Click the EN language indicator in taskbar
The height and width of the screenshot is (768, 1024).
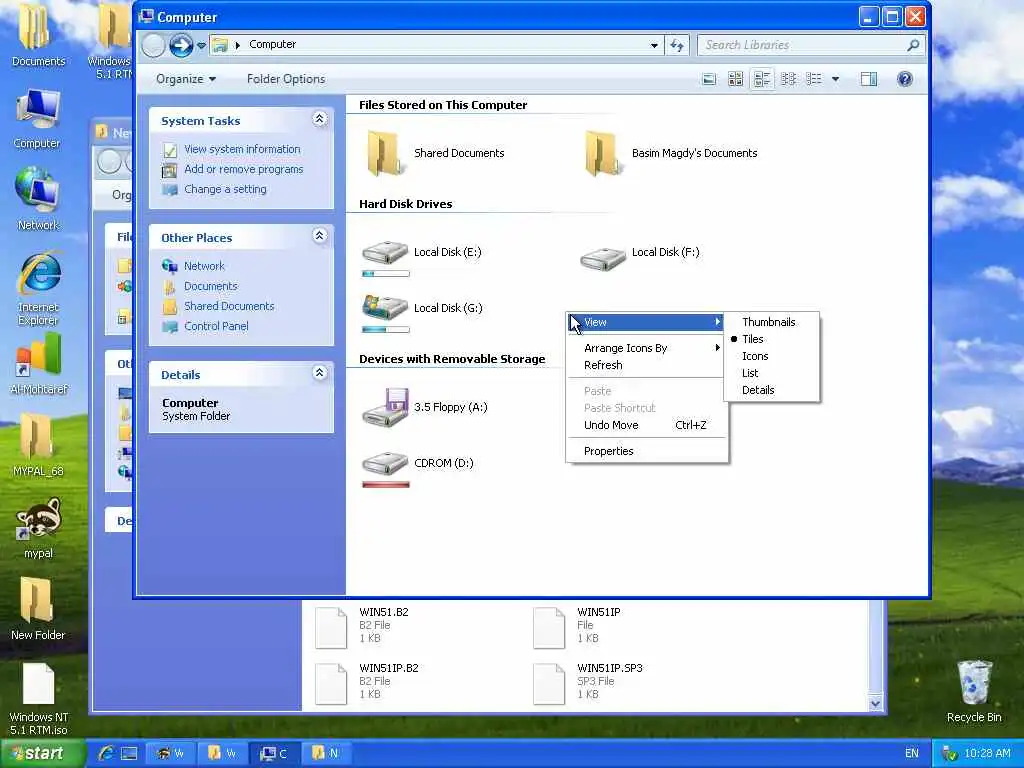click(912, 753)
